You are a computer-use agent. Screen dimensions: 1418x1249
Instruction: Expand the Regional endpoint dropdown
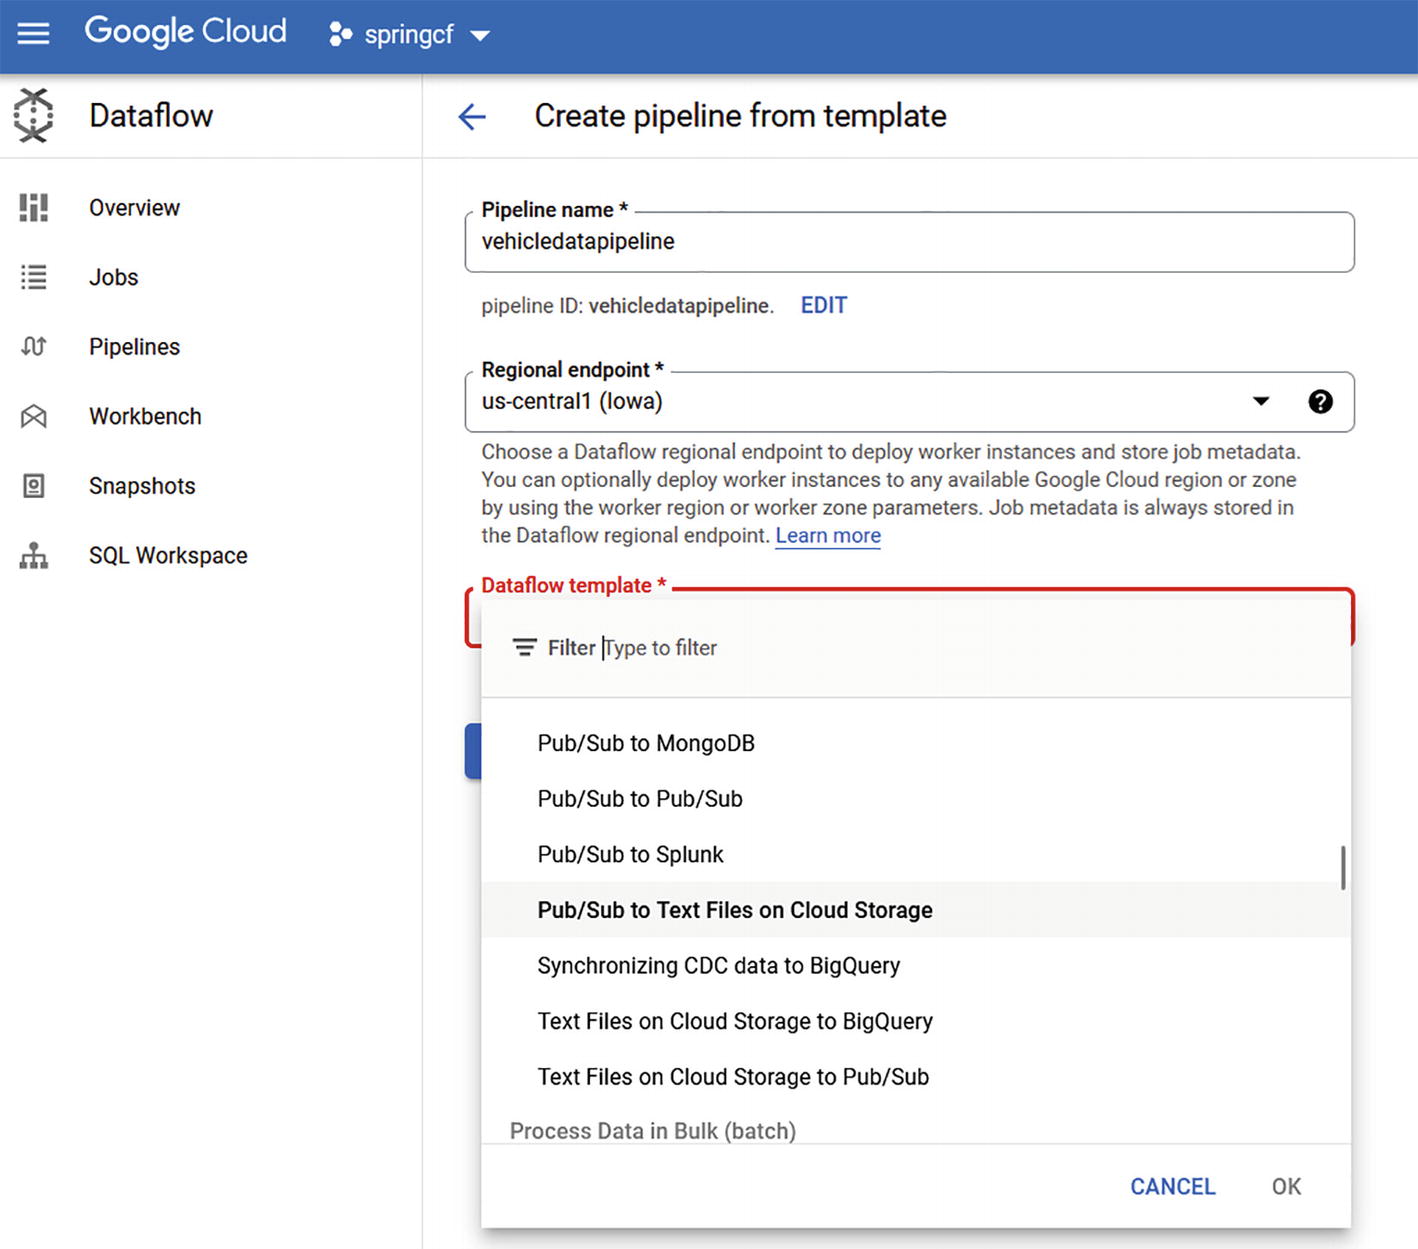coord(1260,401)
